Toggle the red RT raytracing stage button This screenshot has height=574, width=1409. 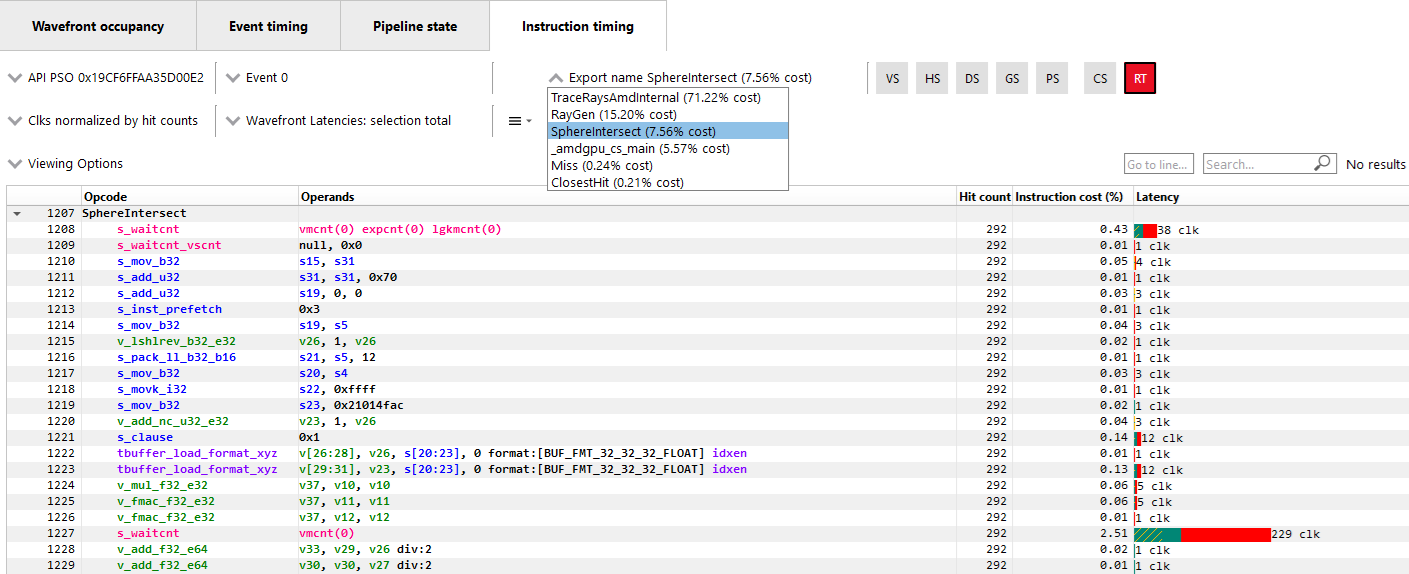1140,78
